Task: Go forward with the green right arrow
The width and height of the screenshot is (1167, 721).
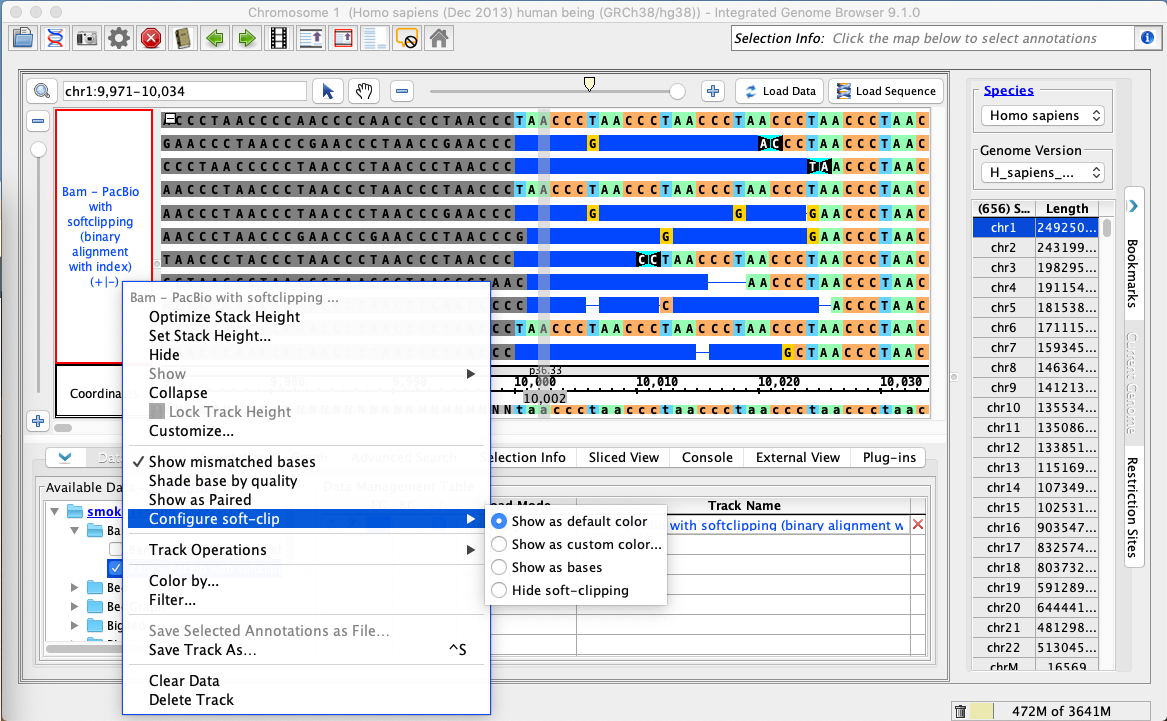Action: coord(247,38)
